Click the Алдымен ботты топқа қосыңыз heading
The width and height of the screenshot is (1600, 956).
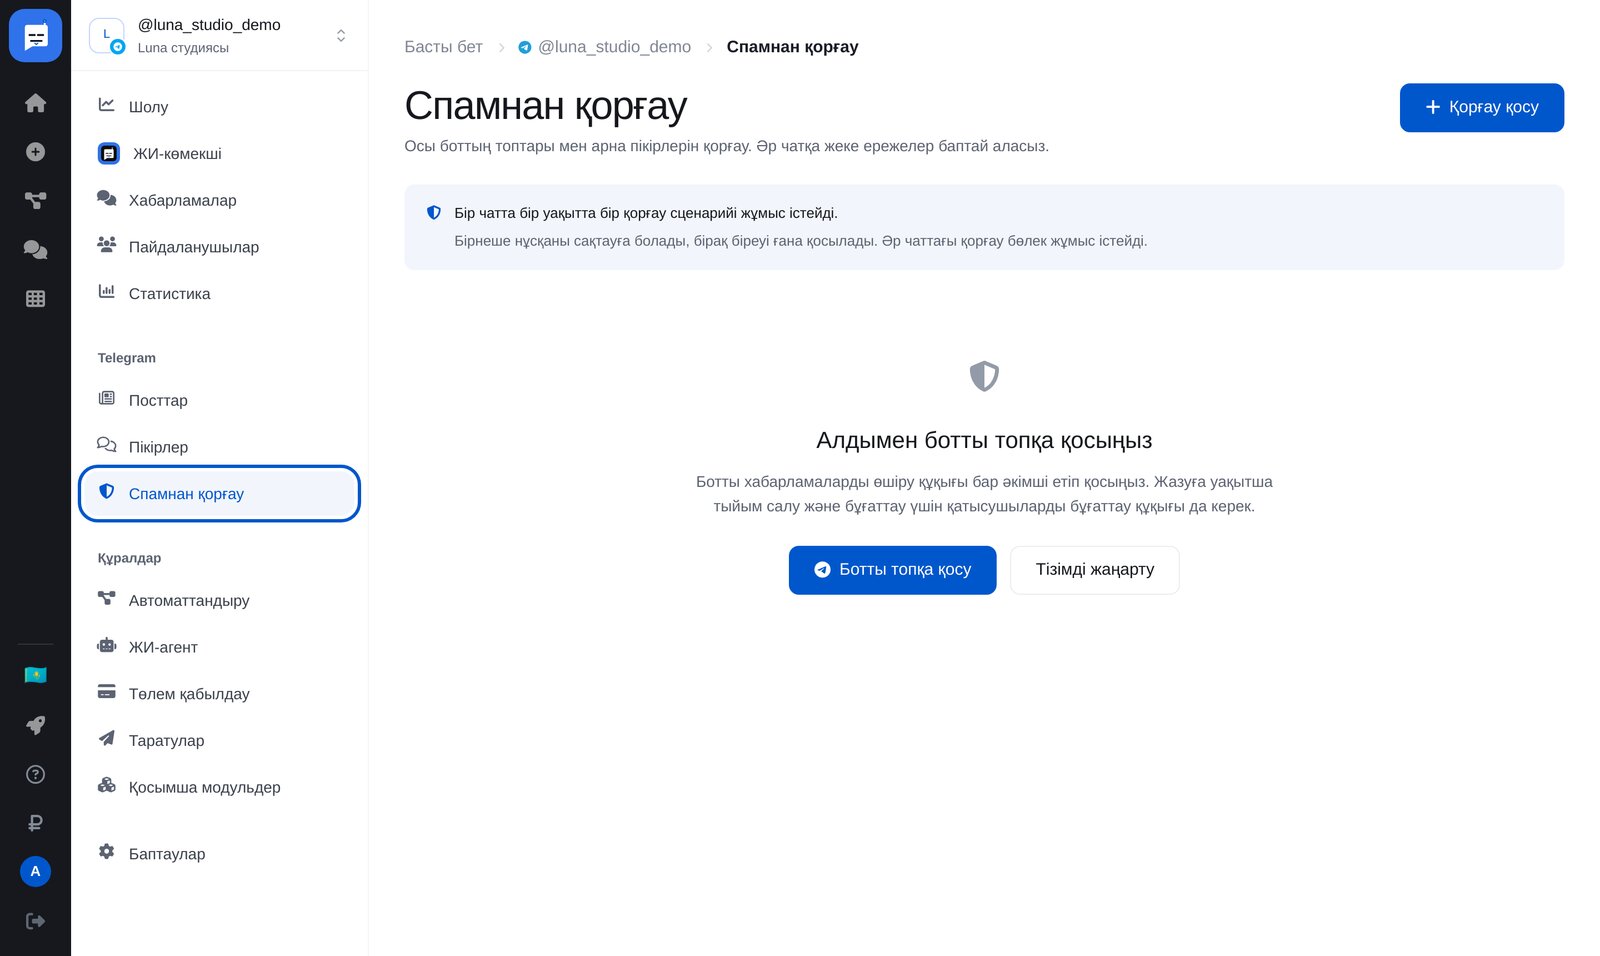coord(984,441)
